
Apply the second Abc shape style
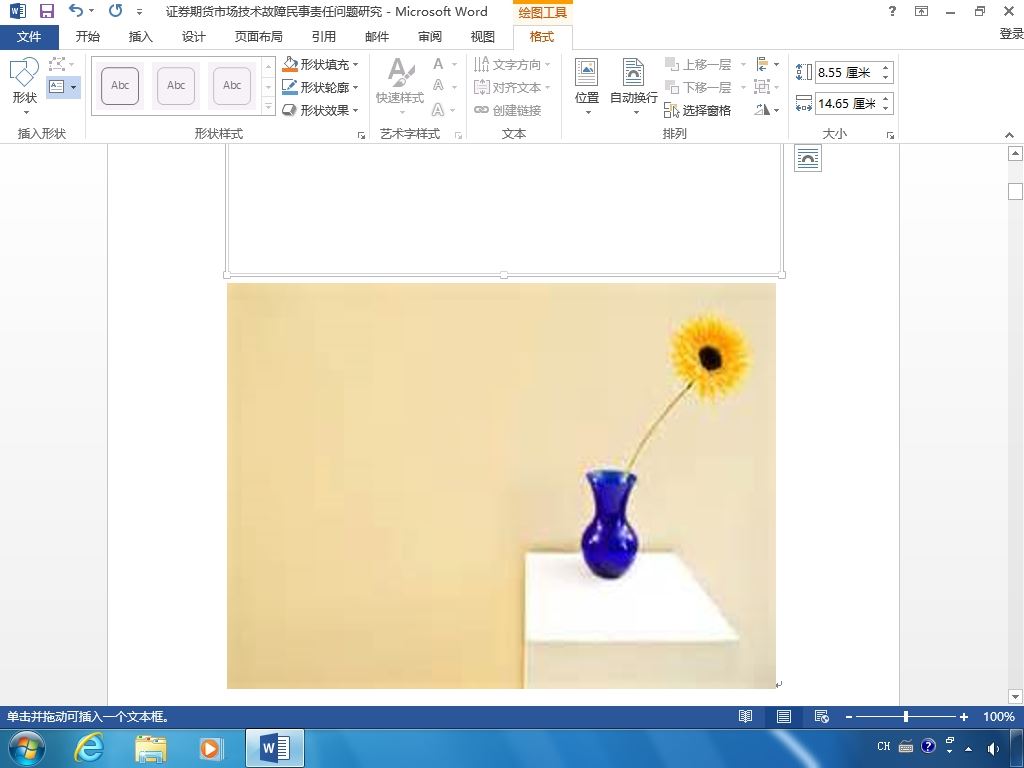(x=176, y=86)
